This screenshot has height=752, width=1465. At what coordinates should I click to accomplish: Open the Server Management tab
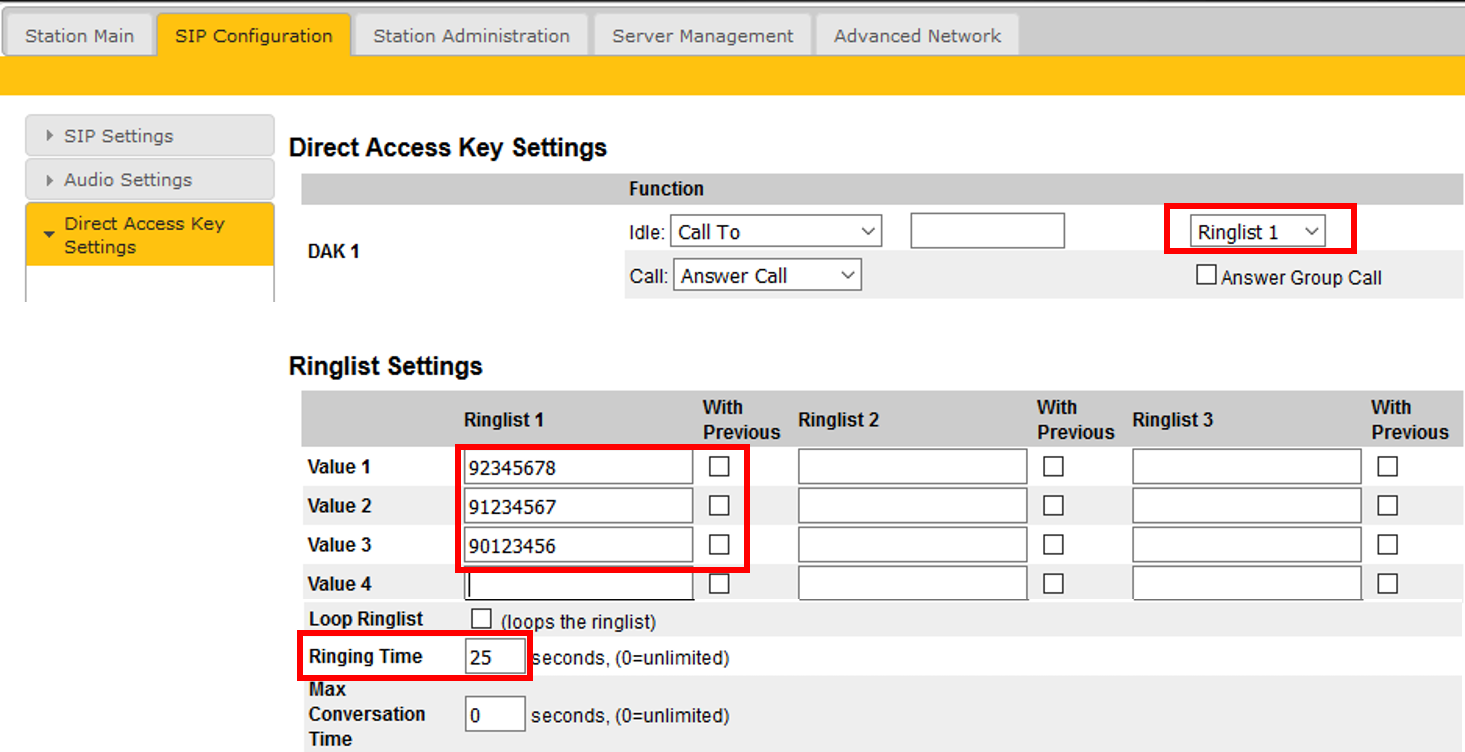702,36
